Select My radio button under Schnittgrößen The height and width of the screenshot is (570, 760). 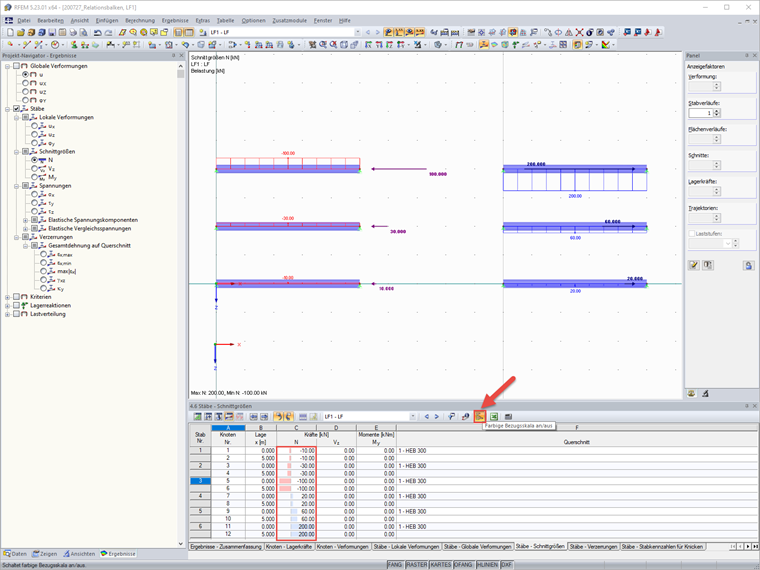(x=34, y=177)
